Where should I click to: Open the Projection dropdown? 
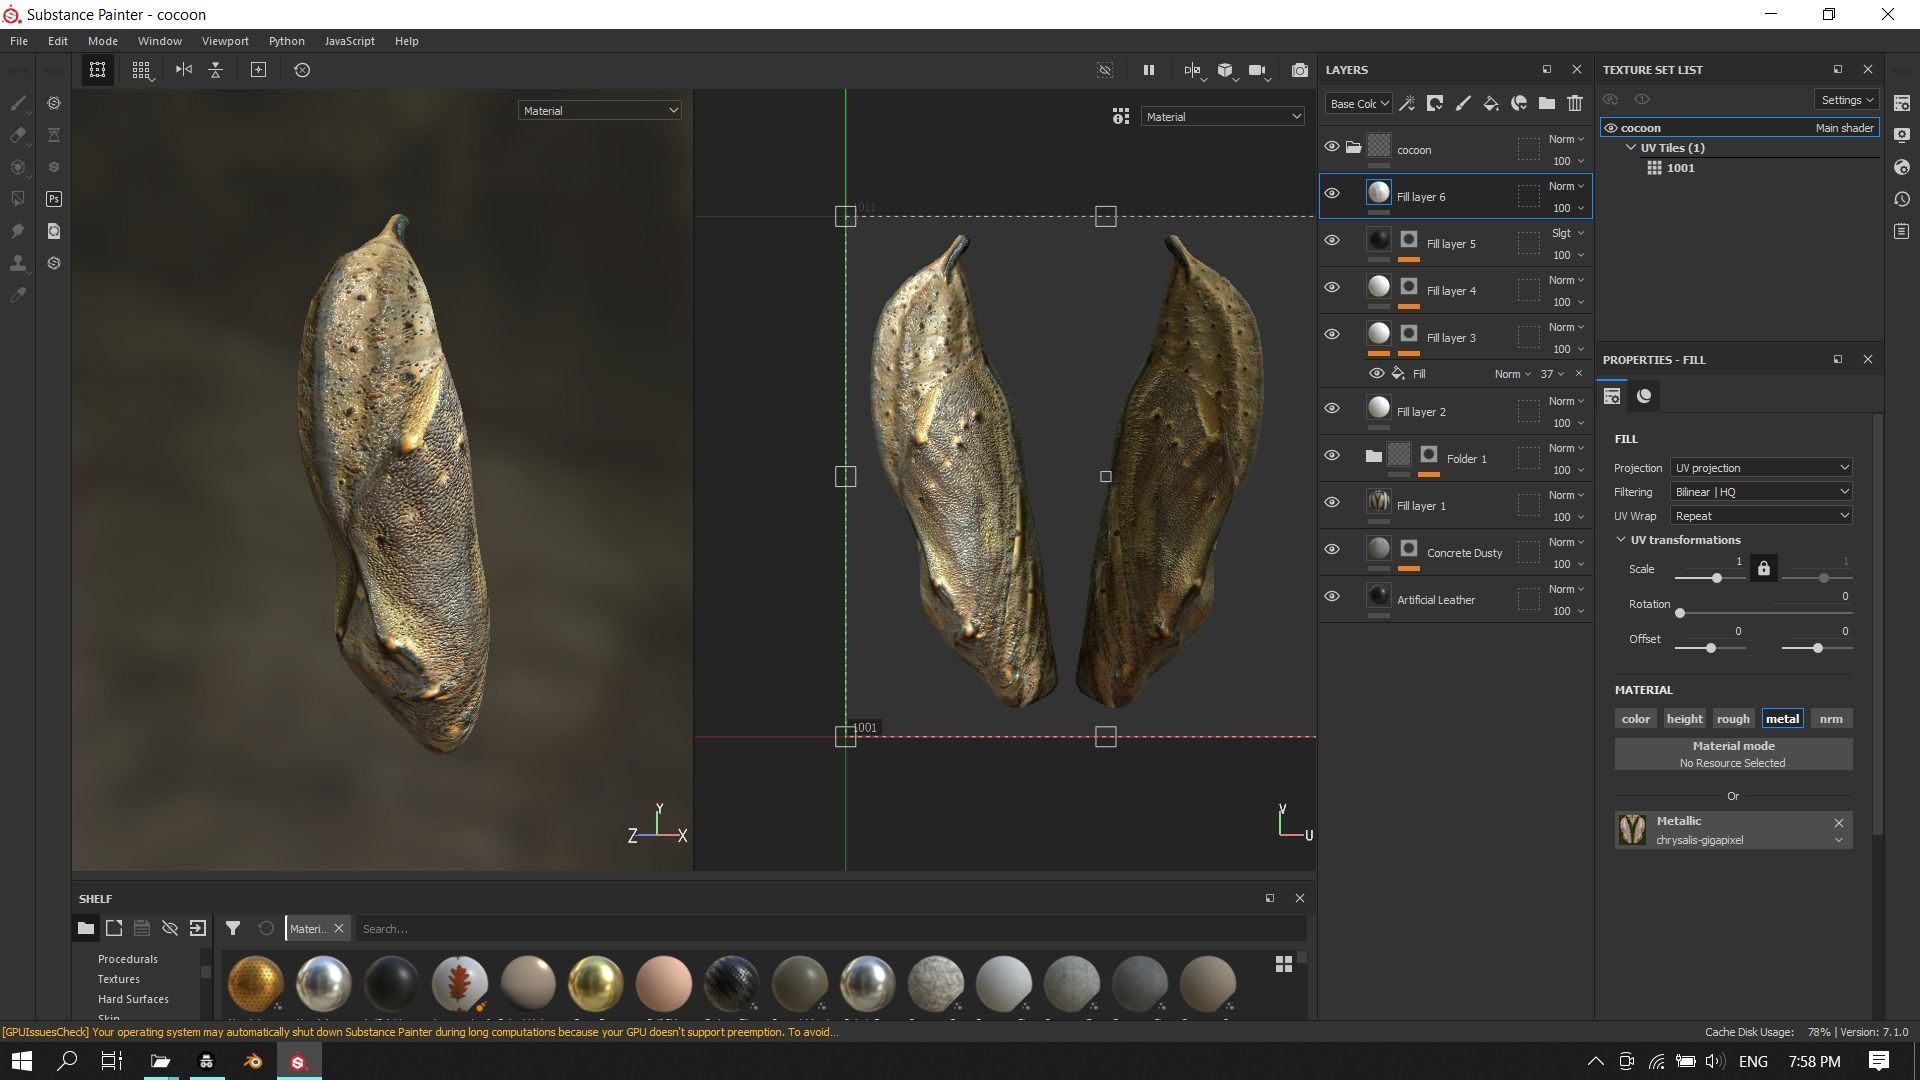(1761, 468)
